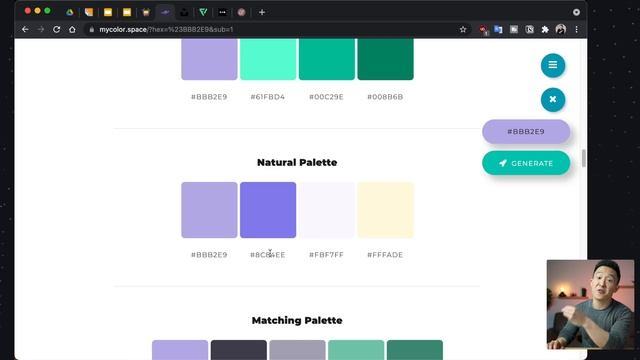Open the Extensions puzzle-piece menu
Viewport: 640px width, 360px height.
coord(545,29)
